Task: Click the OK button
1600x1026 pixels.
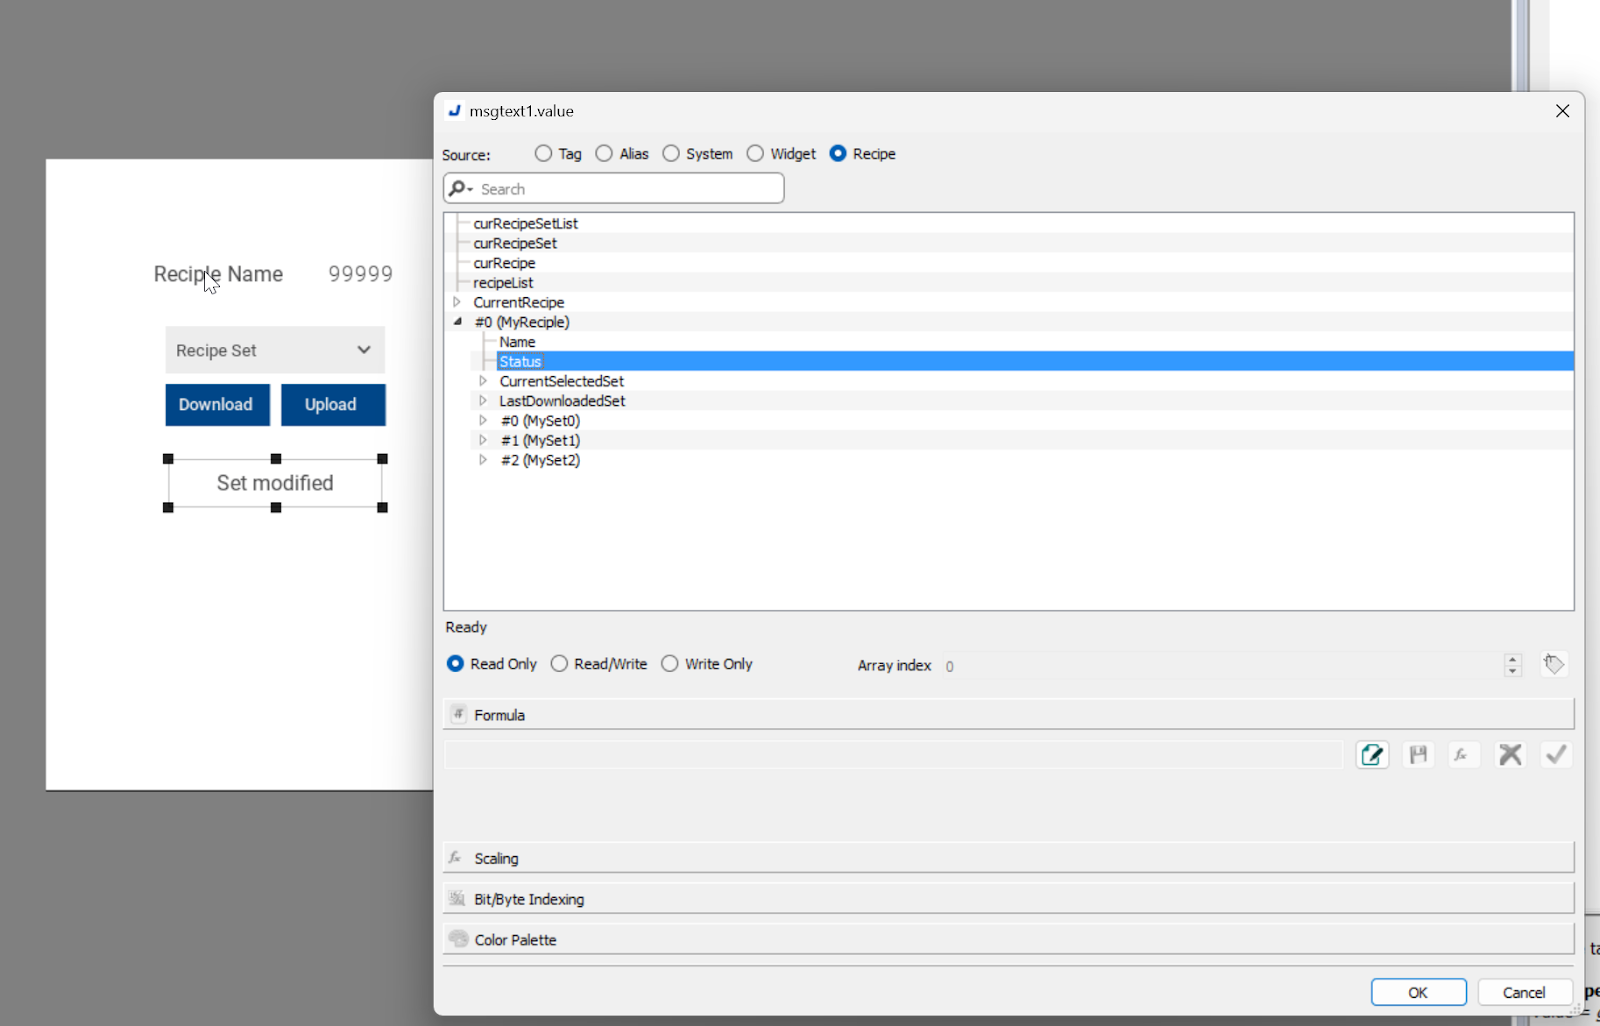Action: click(x=1418, y=992)
